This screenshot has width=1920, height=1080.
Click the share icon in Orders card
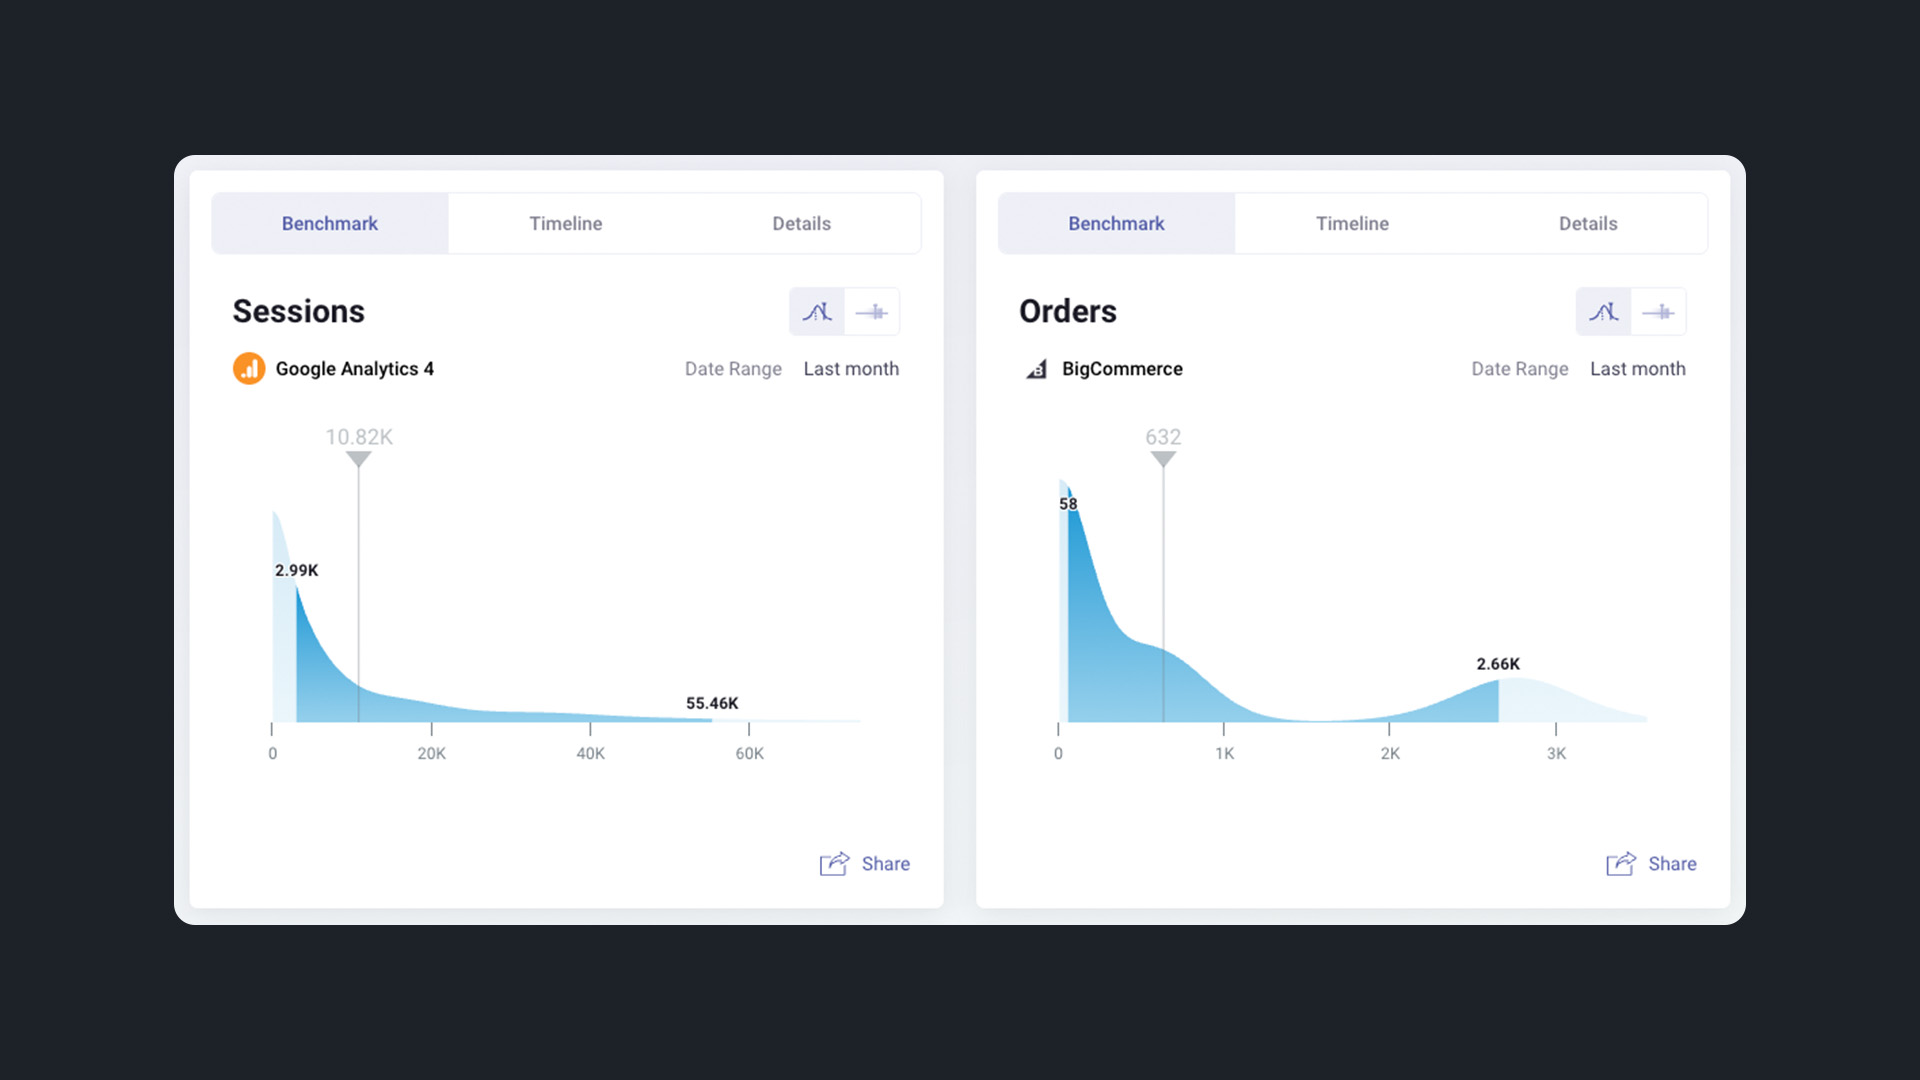1620,864
